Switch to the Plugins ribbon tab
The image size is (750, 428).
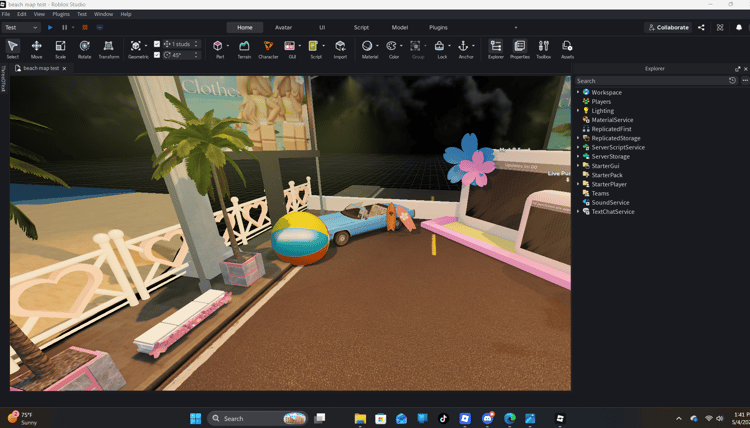coord(438,28)
